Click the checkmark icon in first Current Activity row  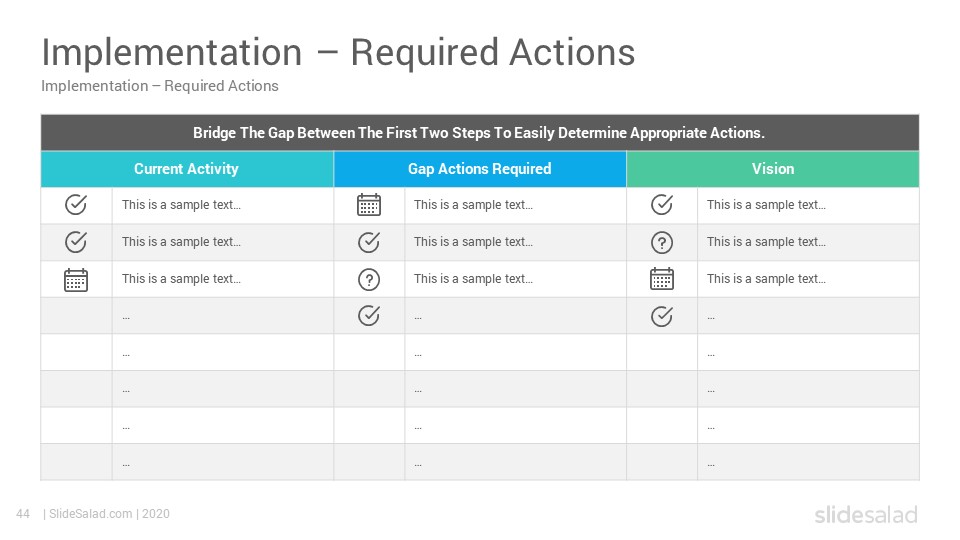click(x=76, y=204)
